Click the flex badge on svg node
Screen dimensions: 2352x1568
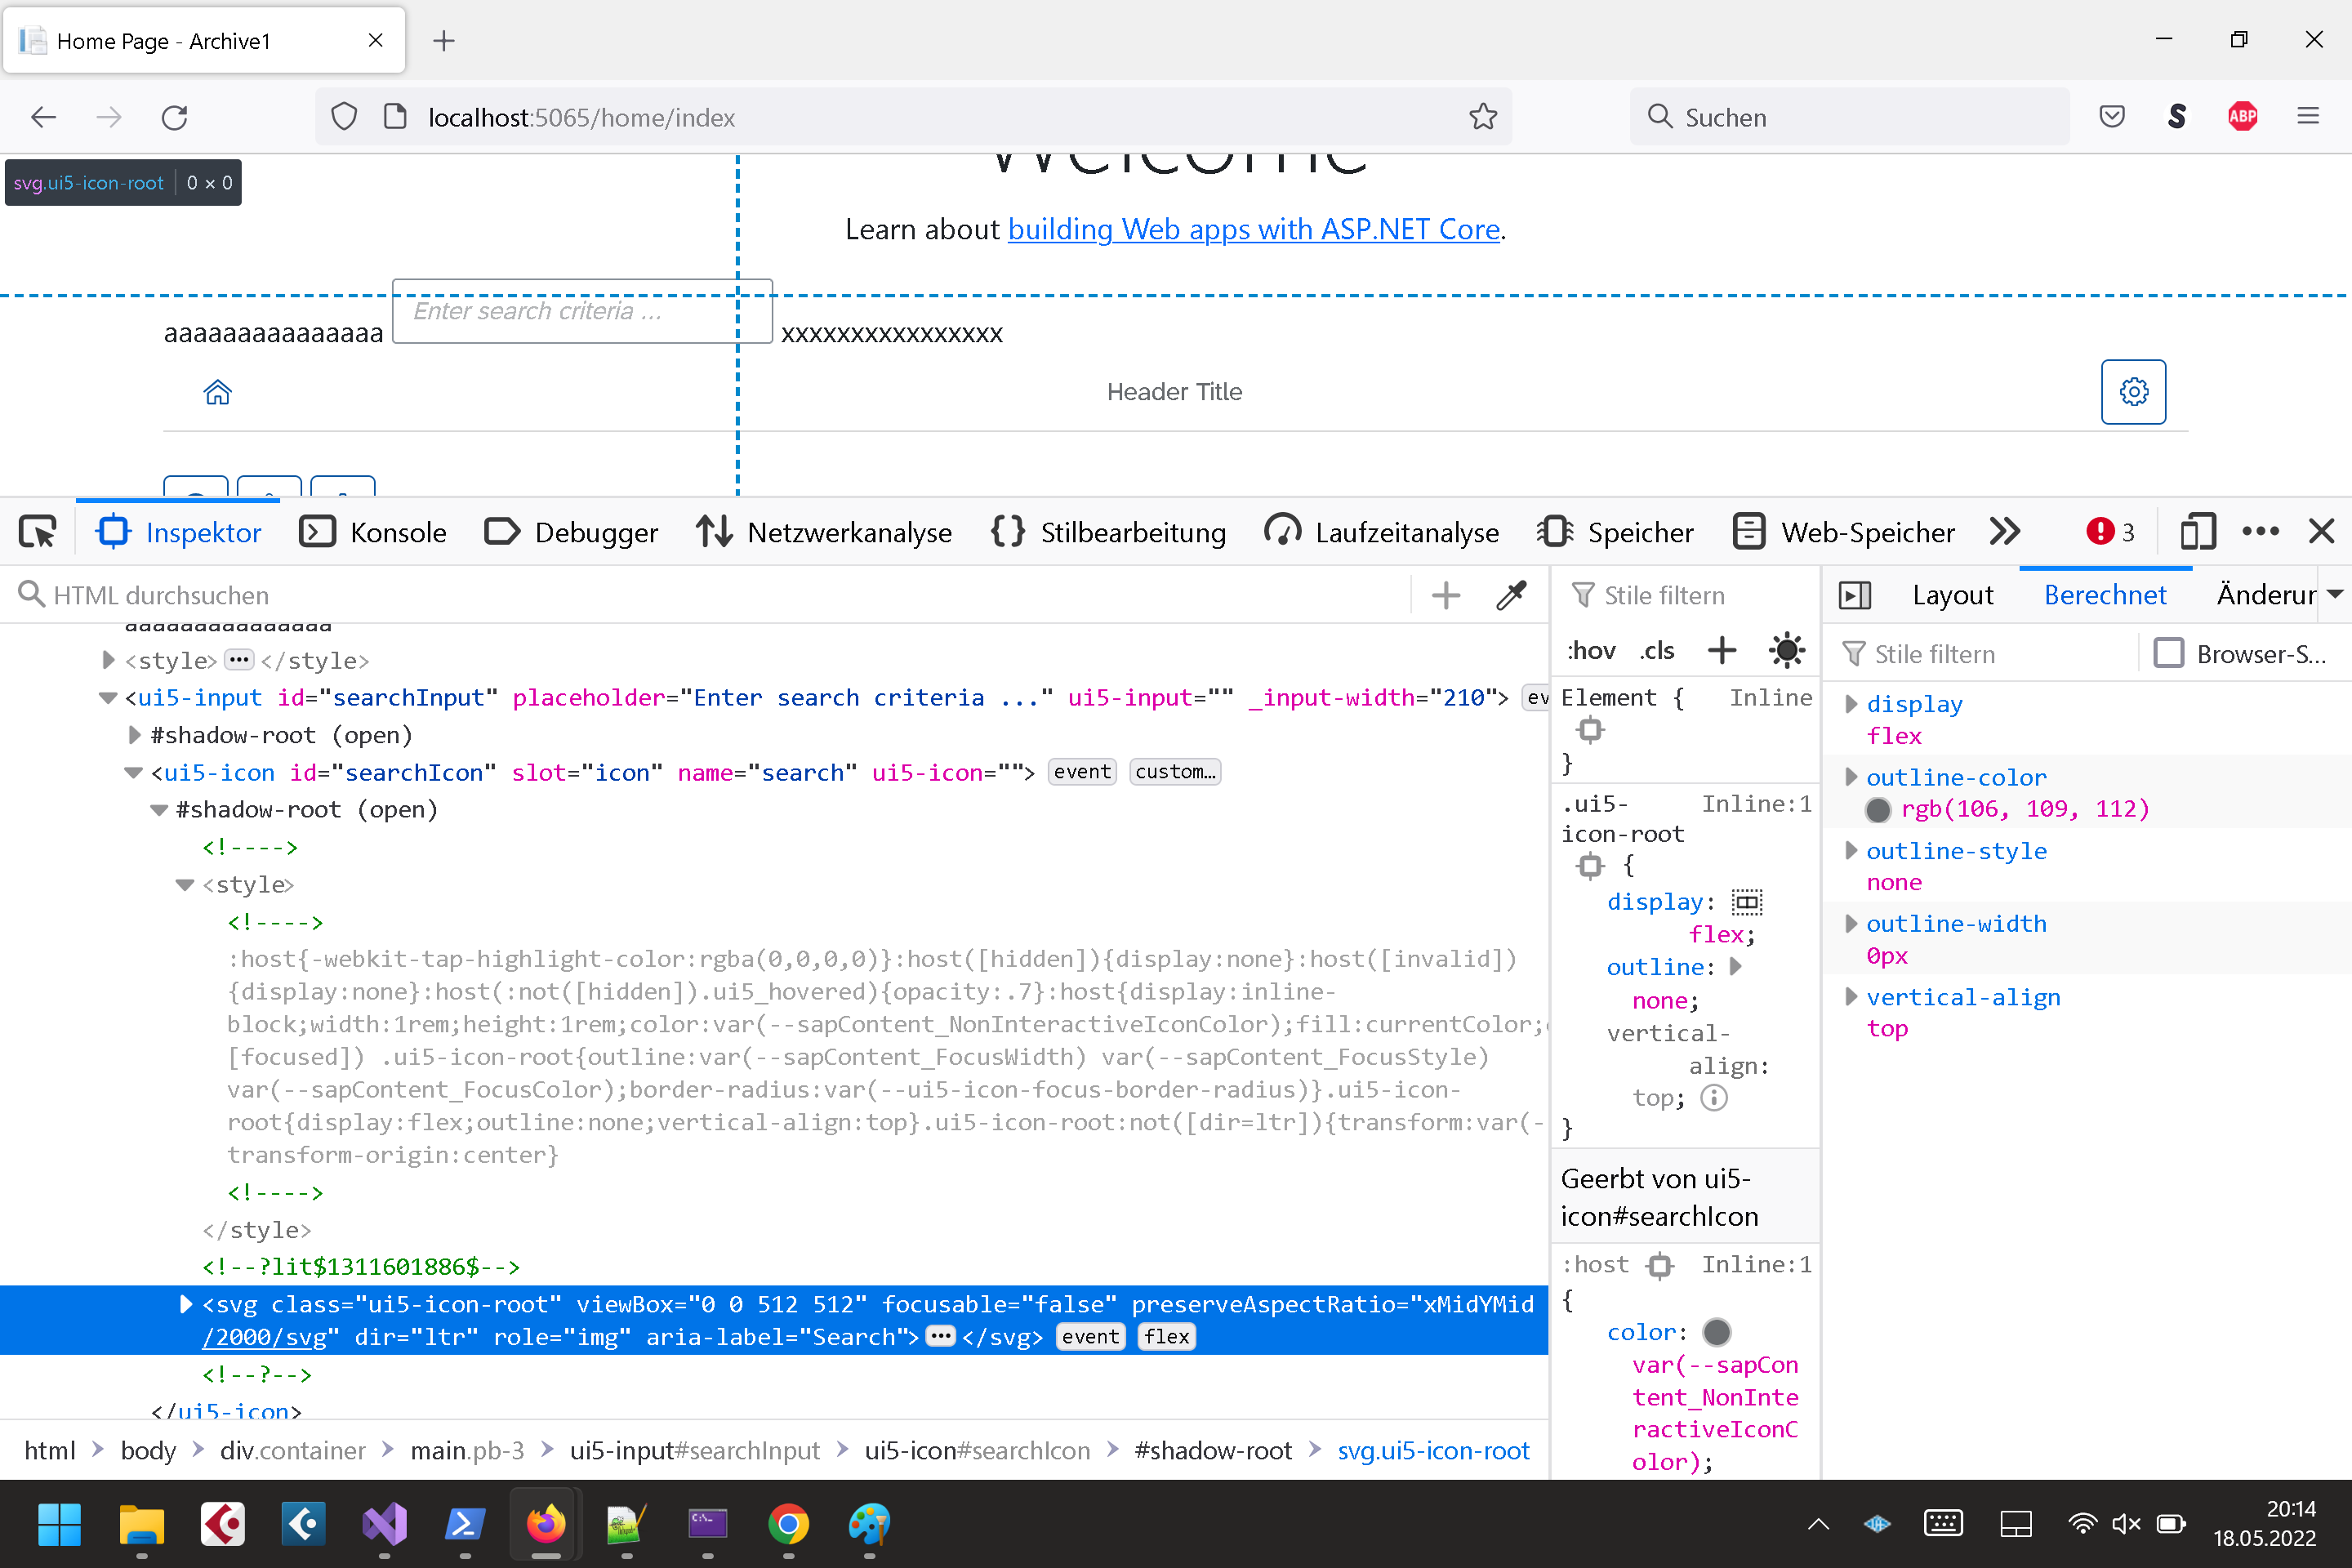1166,1337
